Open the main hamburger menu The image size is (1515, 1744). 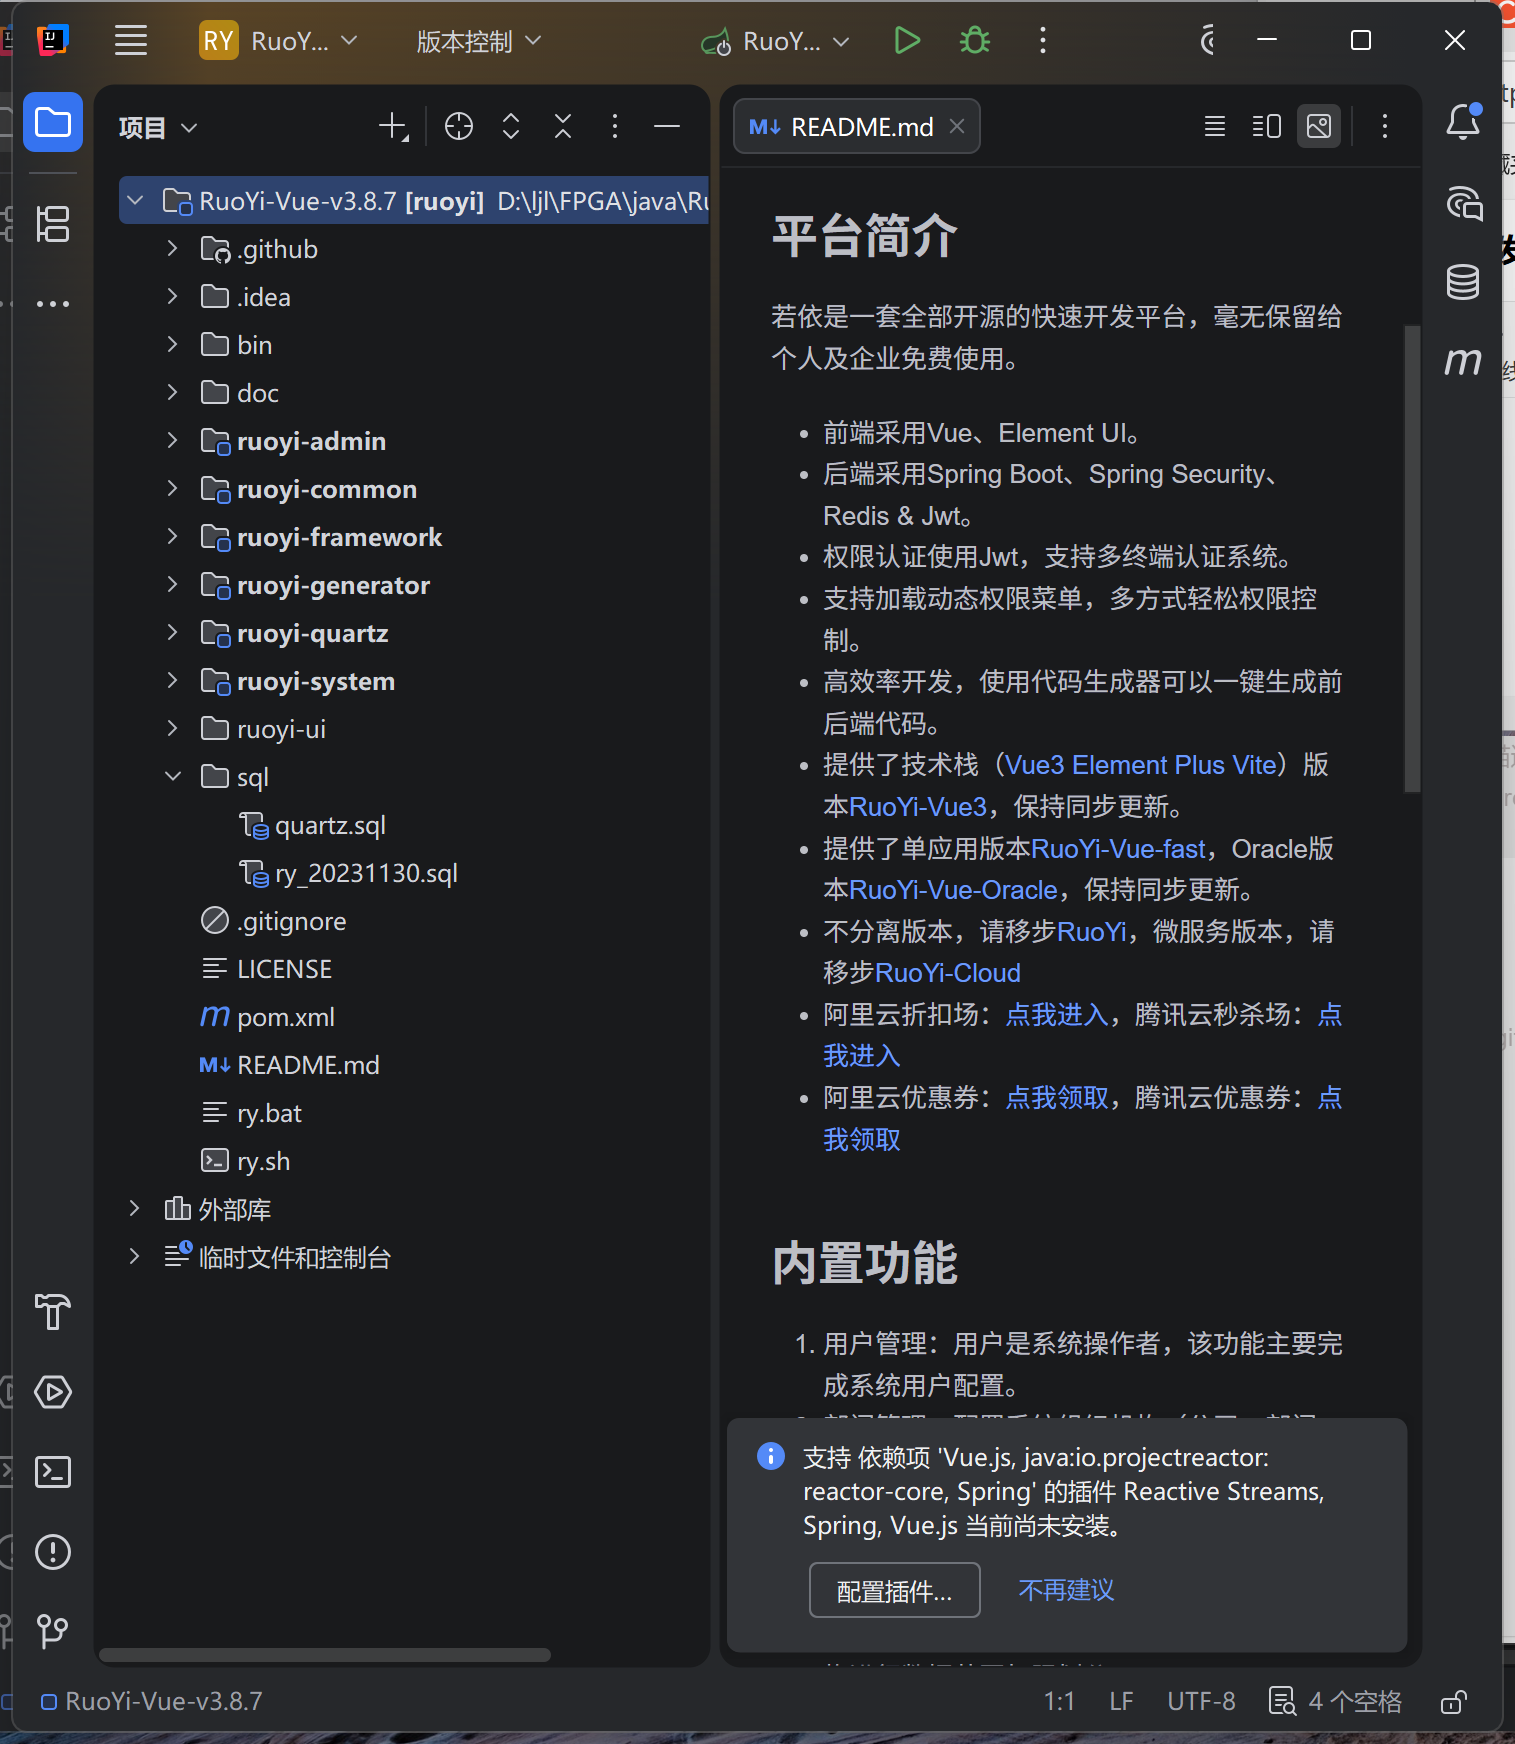pos(131,41)
